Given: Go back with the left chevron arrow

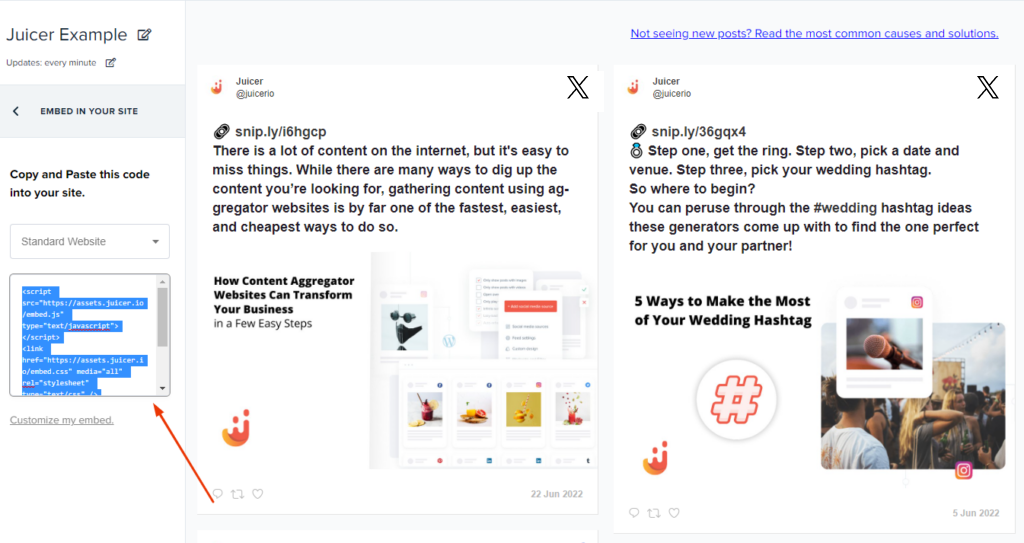Looking at the screenshot, I should click(x=16, y=111).
